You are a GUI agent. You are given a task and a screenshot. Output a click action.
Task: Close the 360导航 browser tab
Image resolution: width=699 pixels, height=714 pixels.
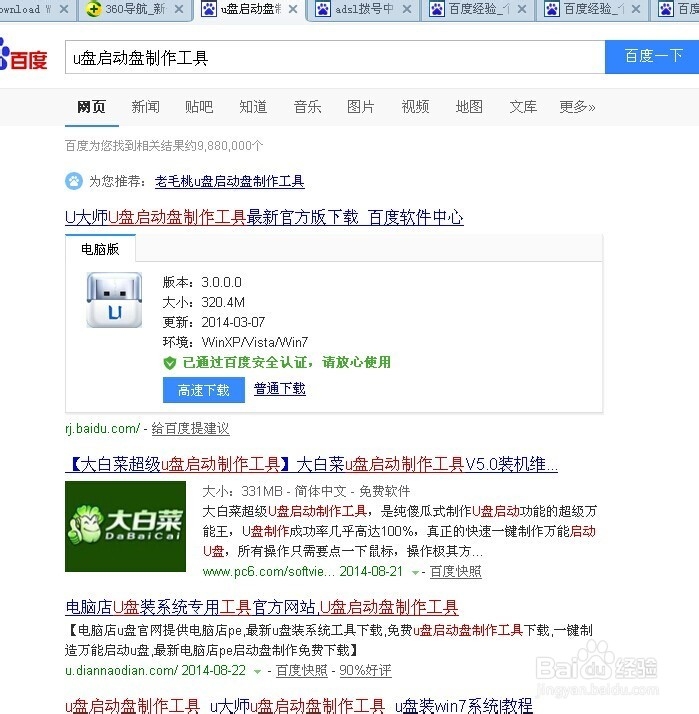point(179,9)
